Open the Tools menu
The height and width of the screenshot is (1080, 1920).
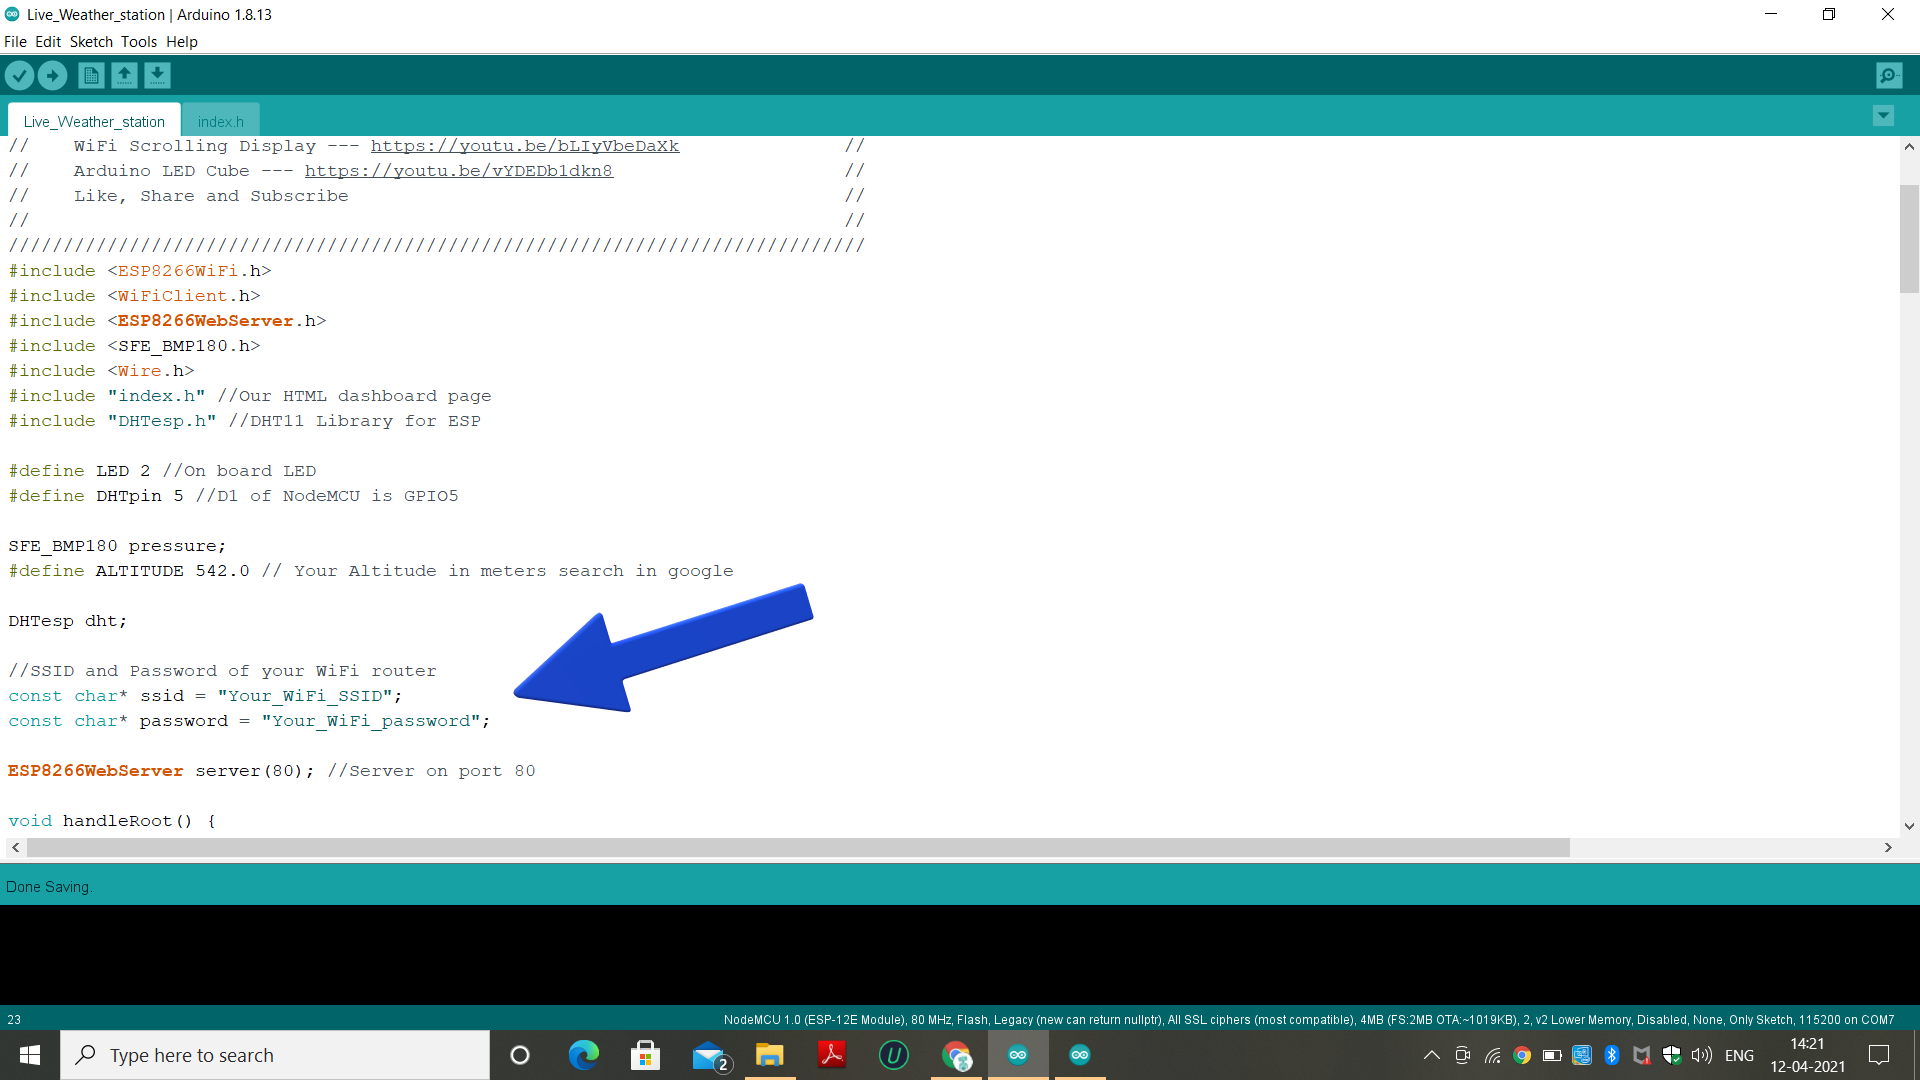coord(139,42)
